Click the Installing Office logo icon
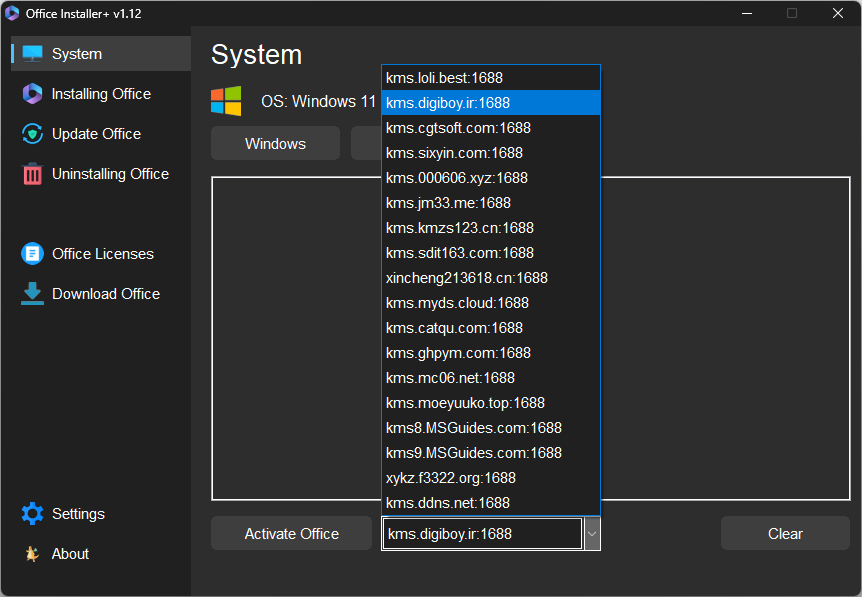The image size is (862, 597). point(32,94)
